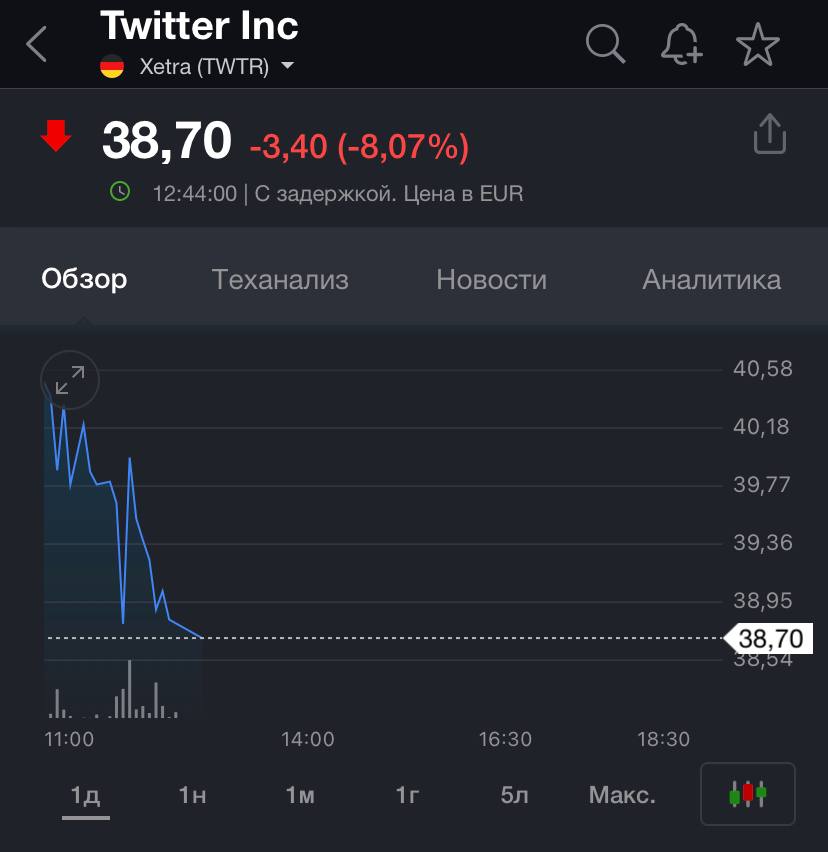
Task: Add Twitter Inc to favorites with the star
Action: (x=757, y=45)
